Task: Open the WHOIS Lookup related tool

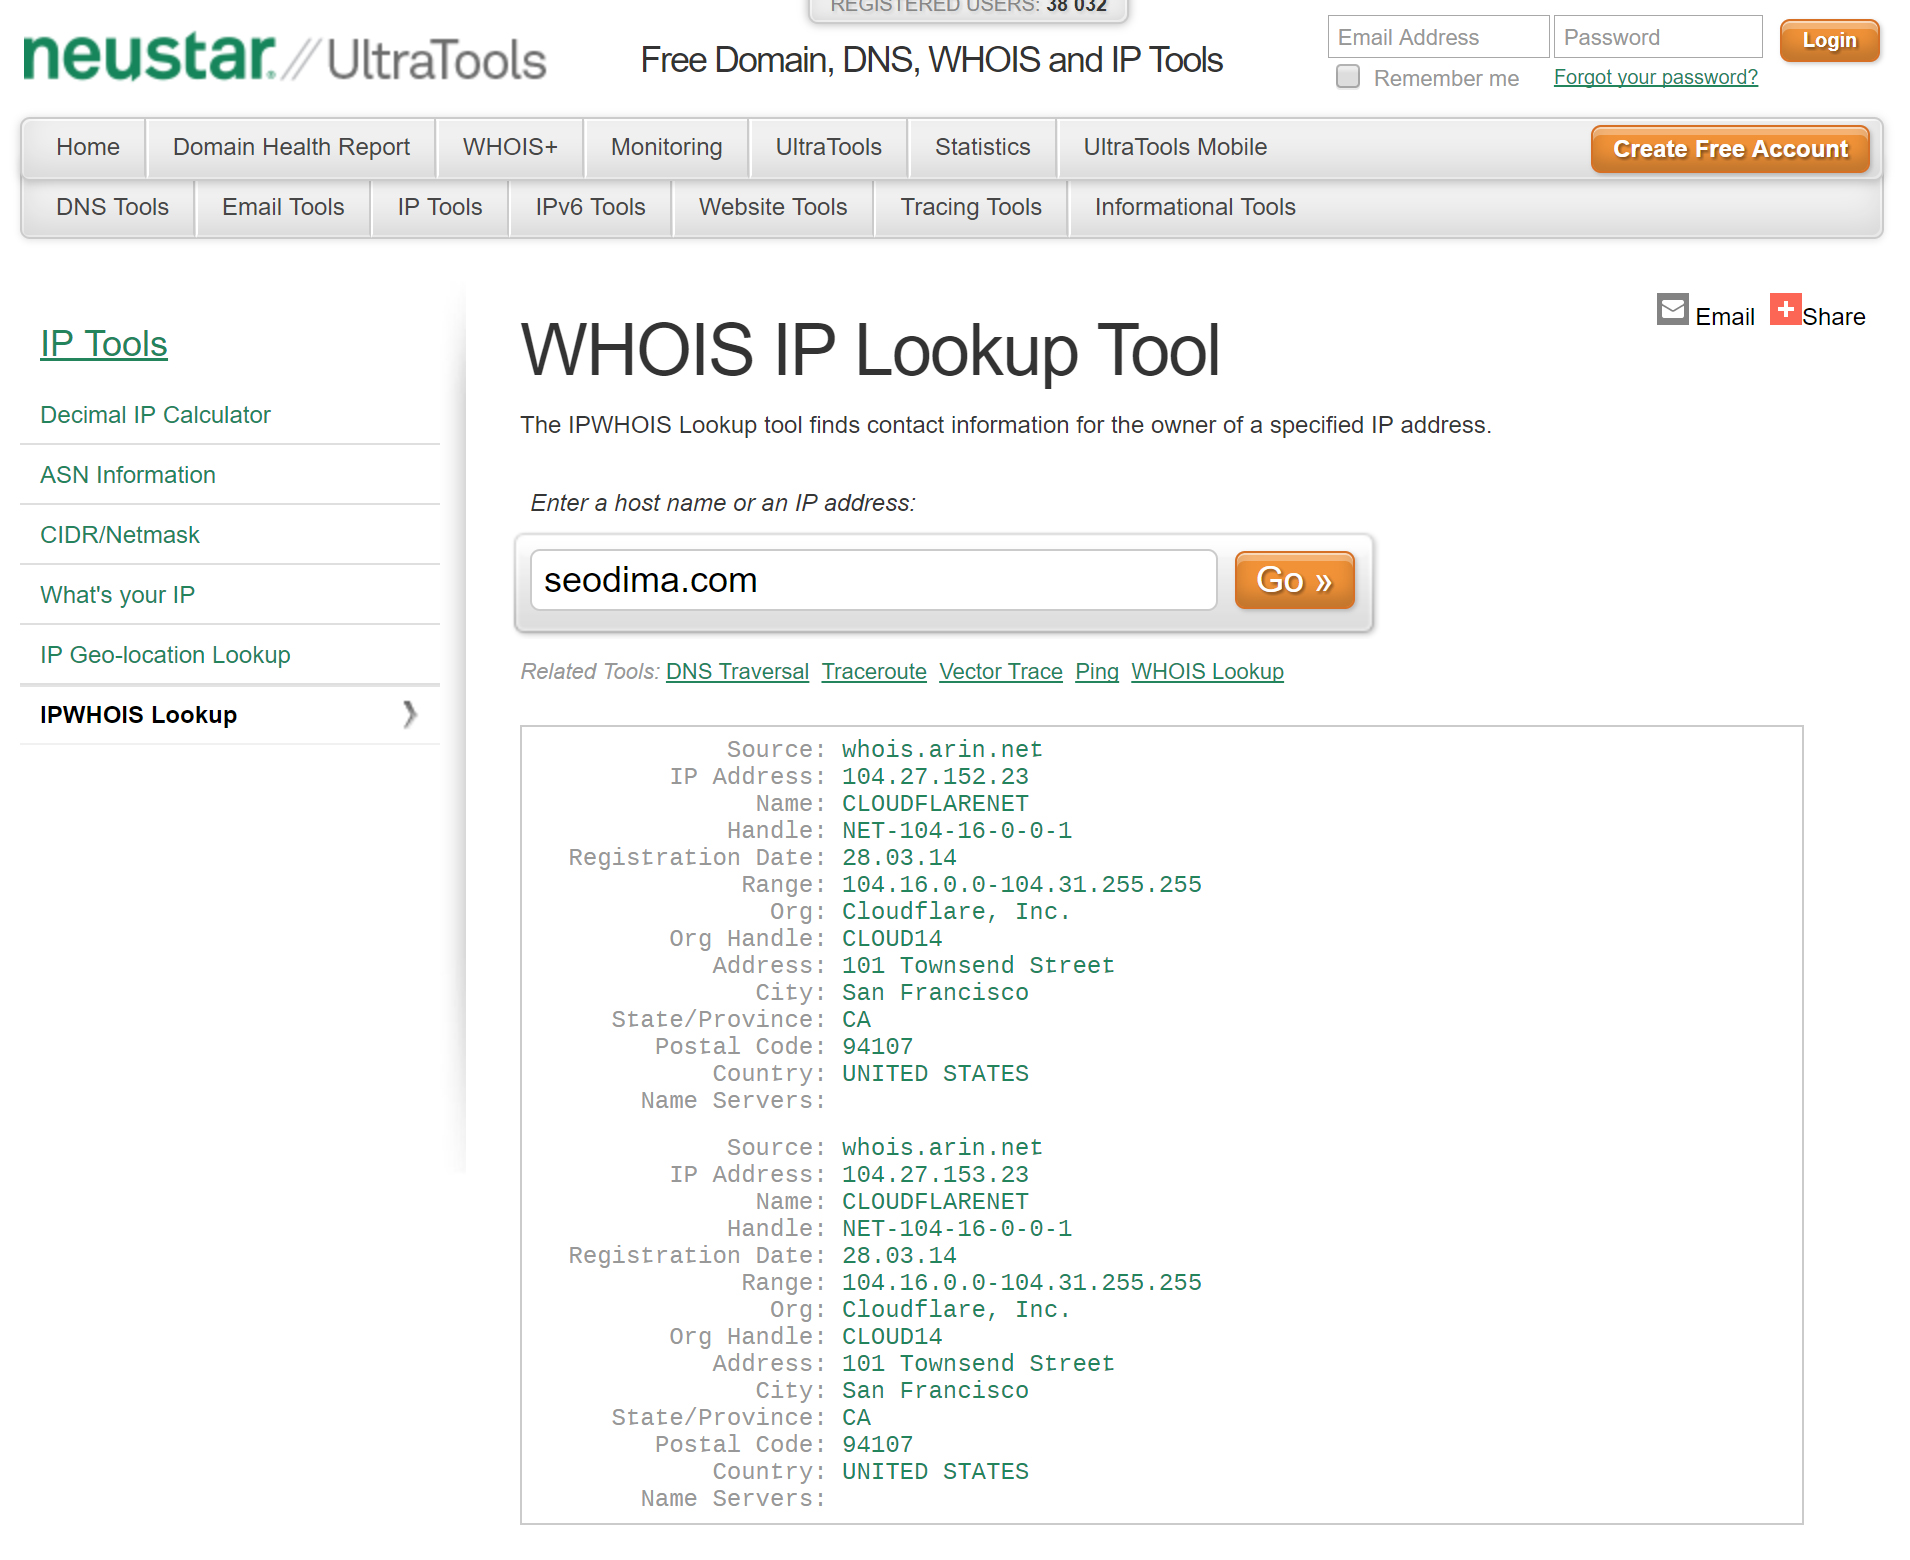Action: tap(1207, 672)
